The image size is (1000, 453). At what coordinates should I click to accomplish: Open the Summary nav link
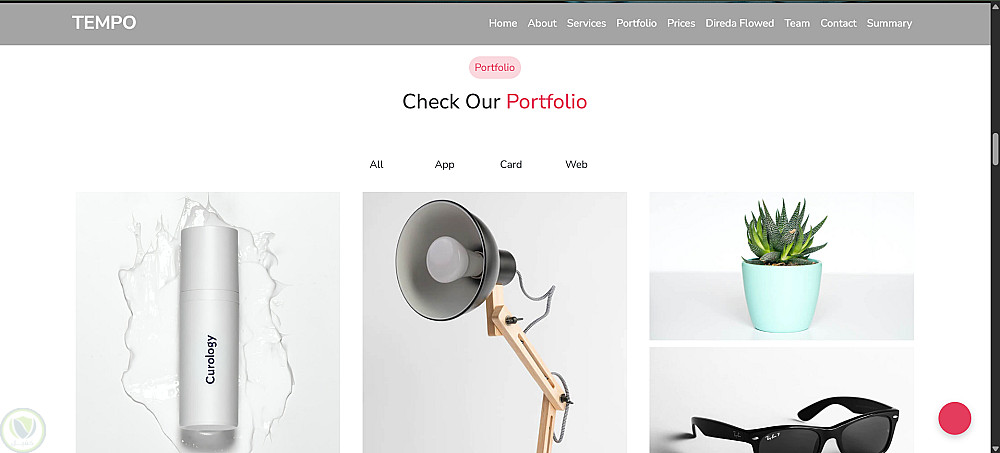pyautogui.click(x=889, y=23)
